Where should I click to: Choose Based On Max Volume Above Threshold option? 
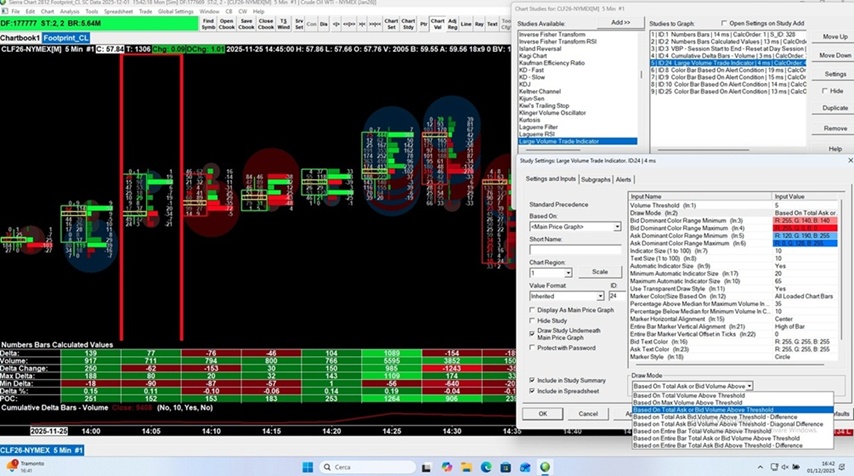point(688,402)
